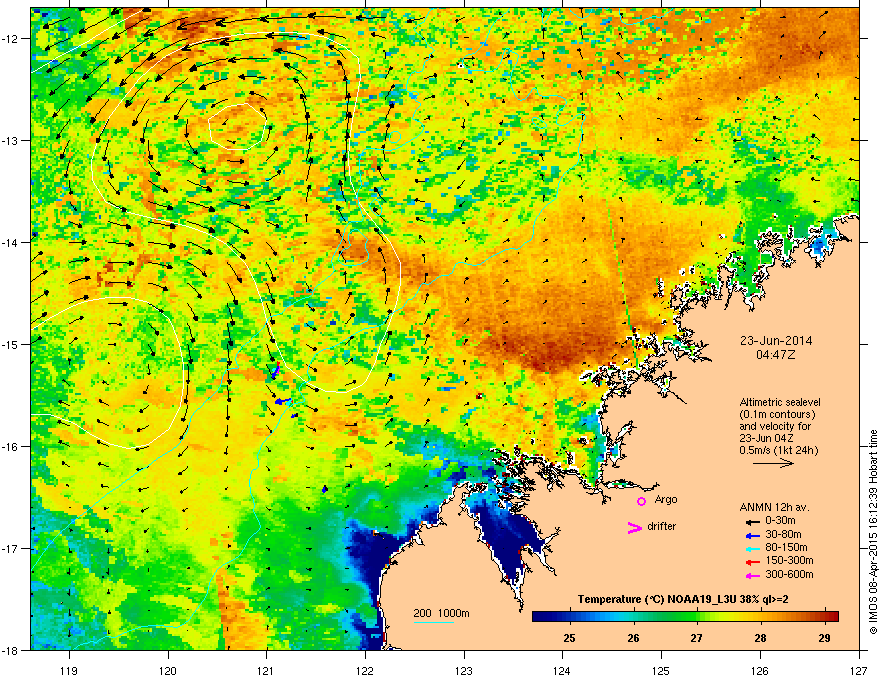Click the time label 04:47Z

(776, 355)
